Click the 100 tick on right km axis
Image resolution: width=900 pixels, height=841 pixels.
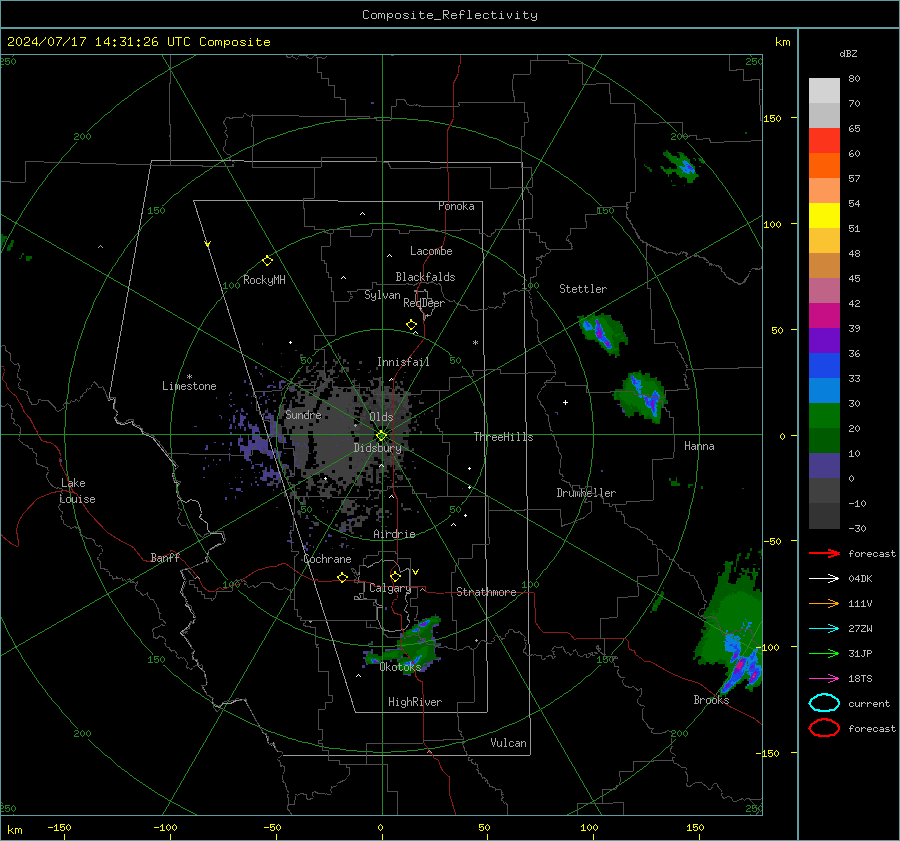(772, 224)
